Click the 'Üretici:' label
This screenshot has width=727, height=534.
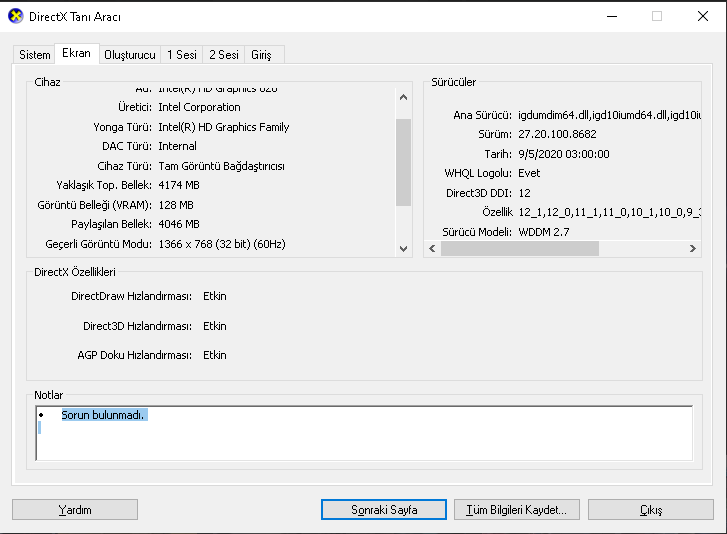click(134, 107)
